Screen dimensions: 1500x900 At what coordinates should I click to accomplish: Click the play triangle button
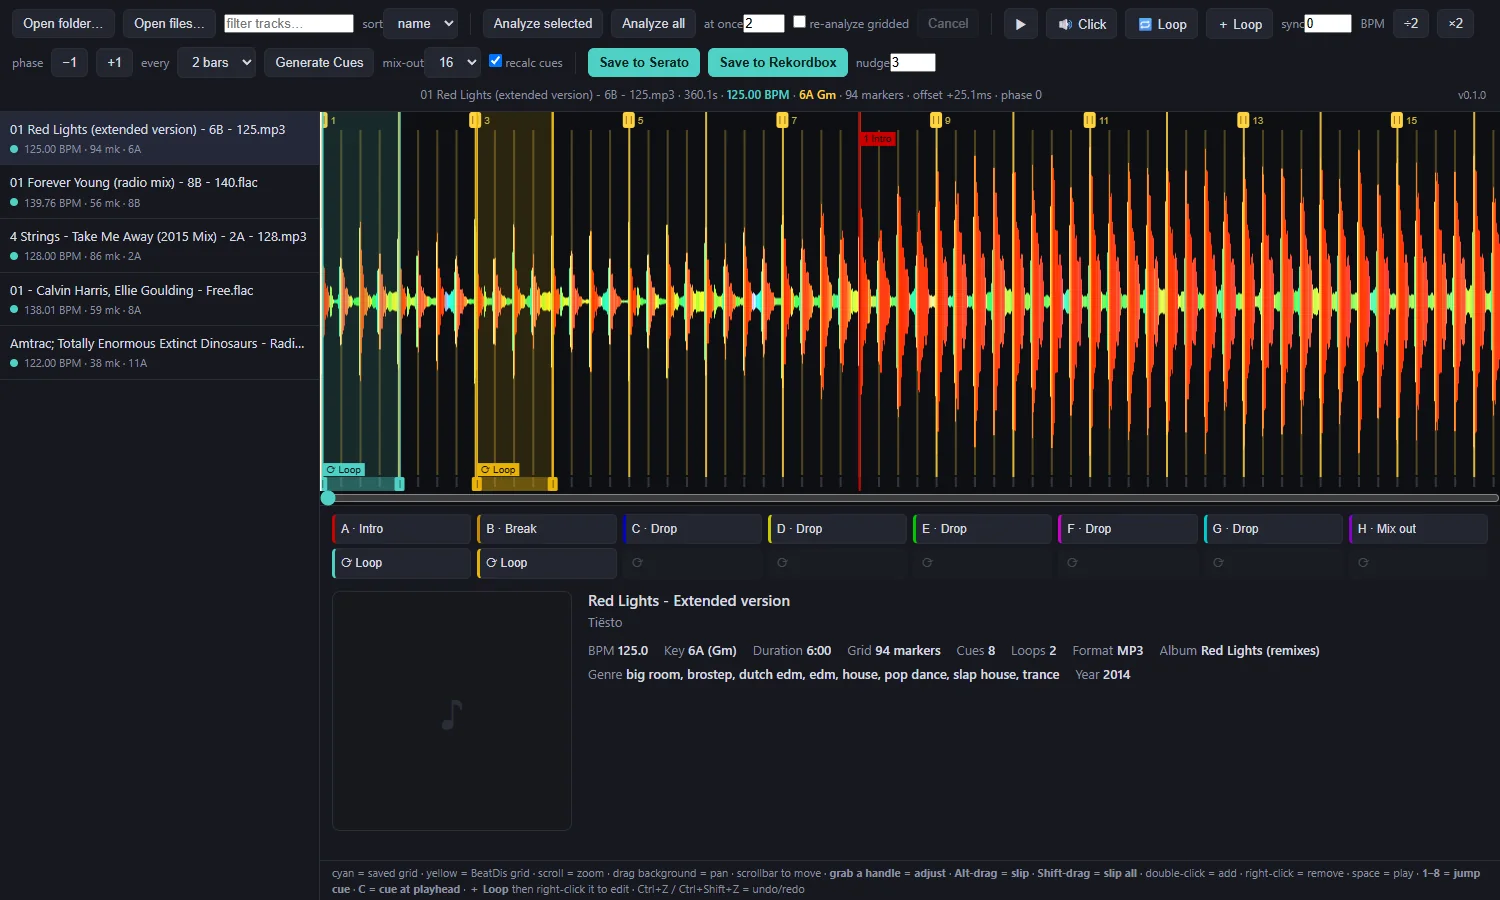(1020, 23)
